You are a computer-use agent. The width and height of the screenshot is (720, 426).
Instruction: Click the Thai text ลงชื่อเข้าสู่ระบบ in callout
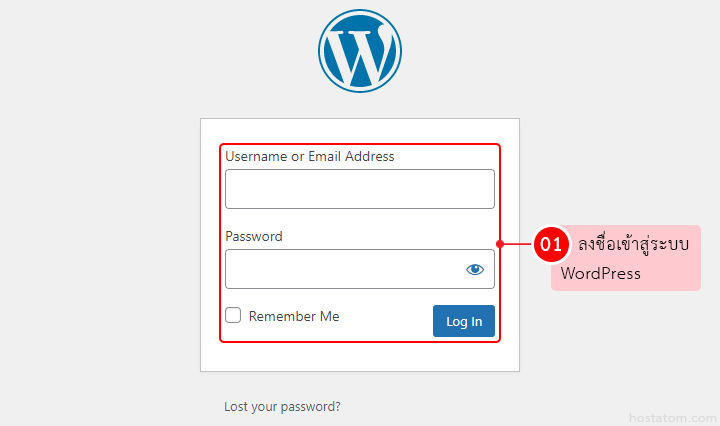tap(634, 244)
